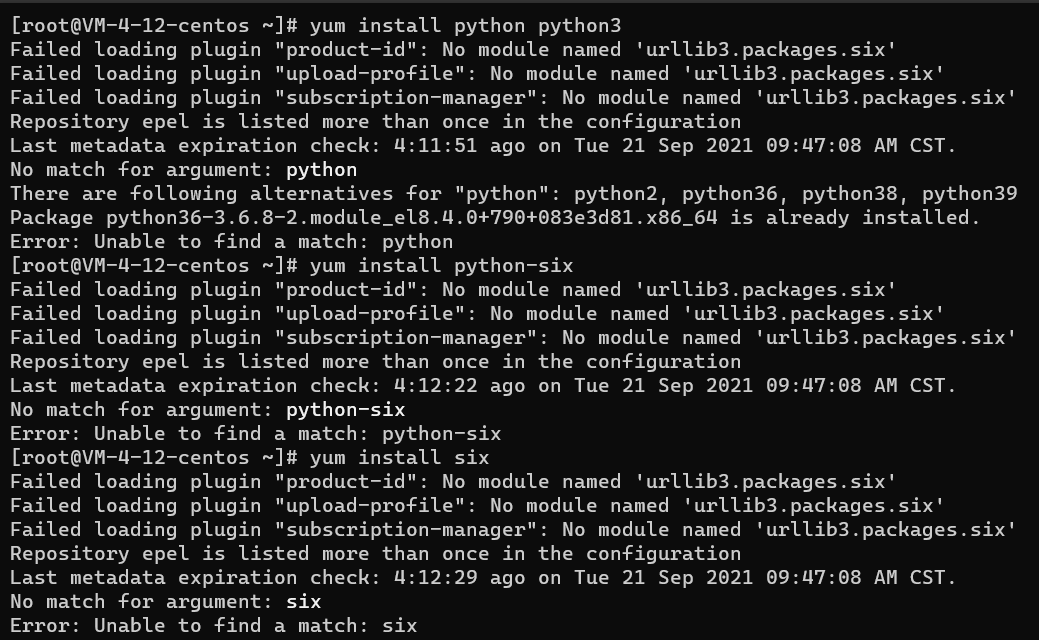Click the first 'upload-profile' plugin failure line

(x=477, y=74)
